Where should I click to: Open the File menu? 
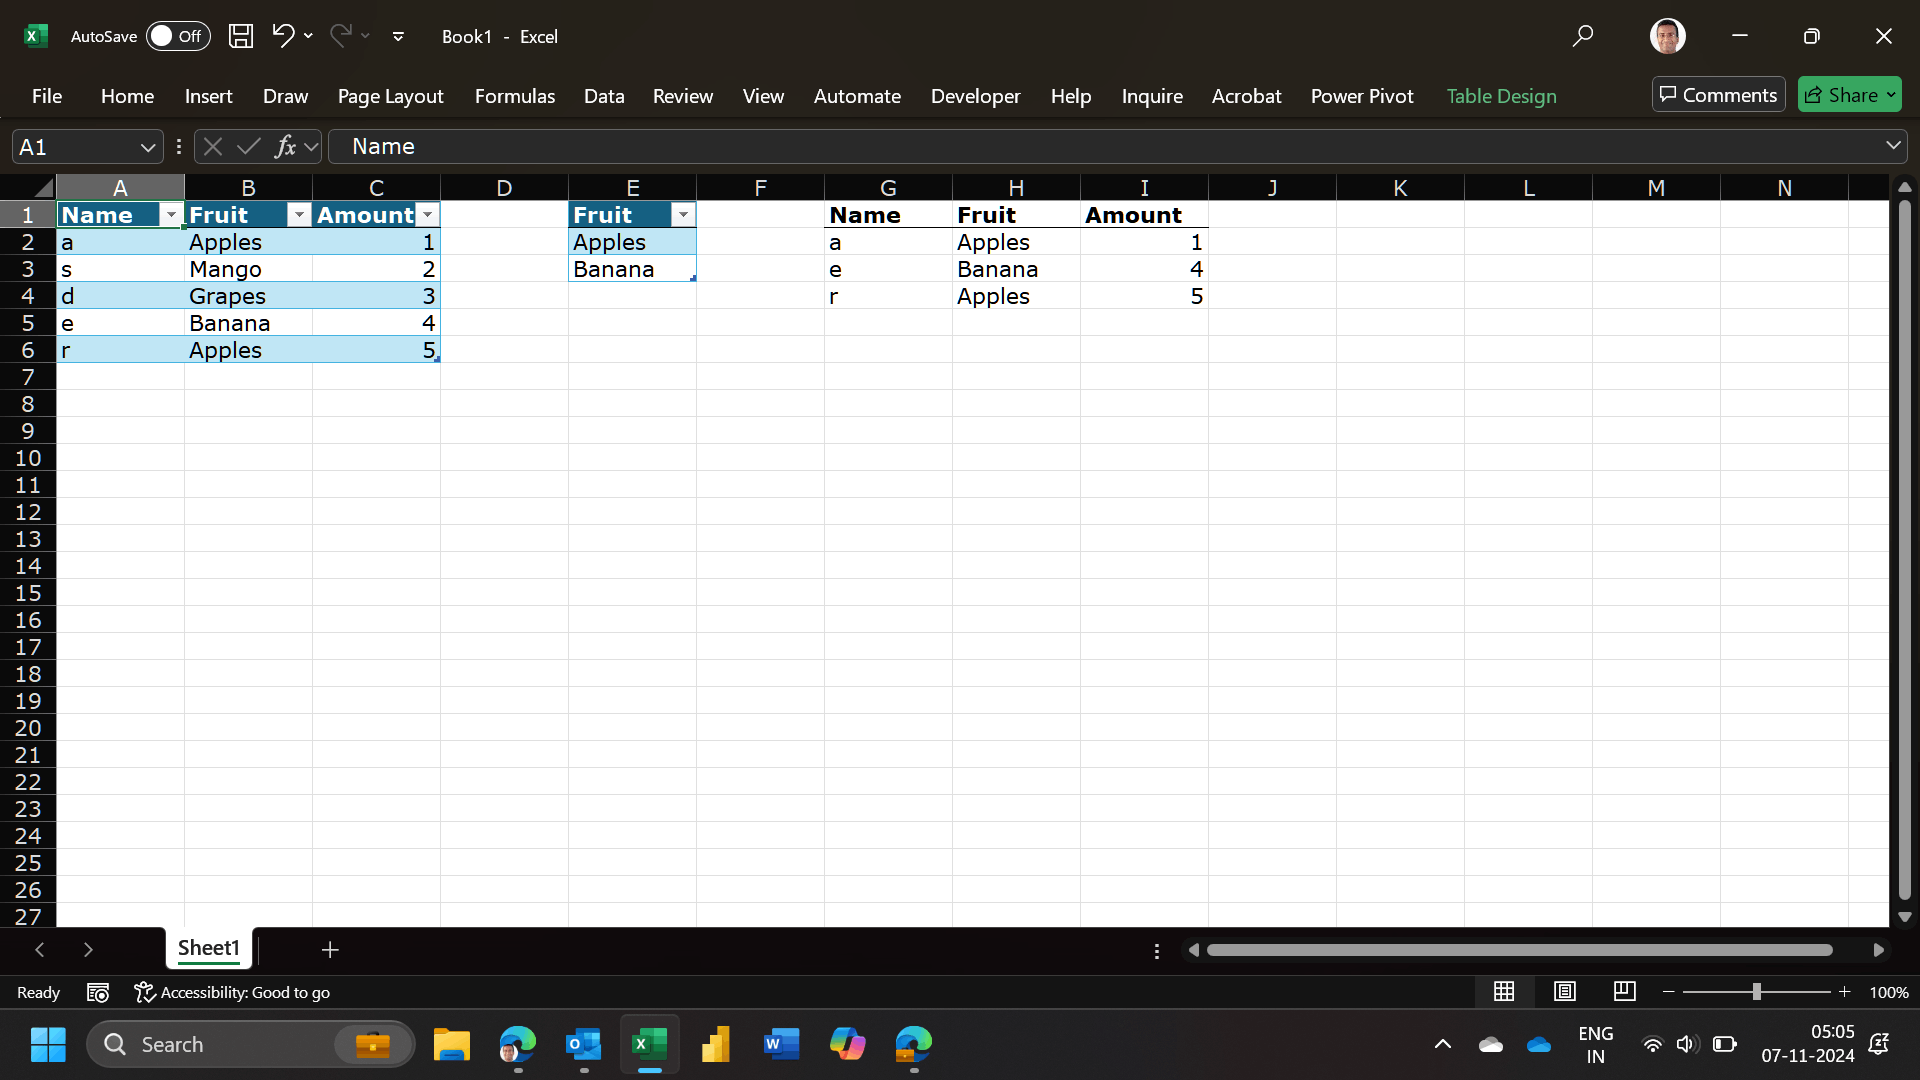47,96
